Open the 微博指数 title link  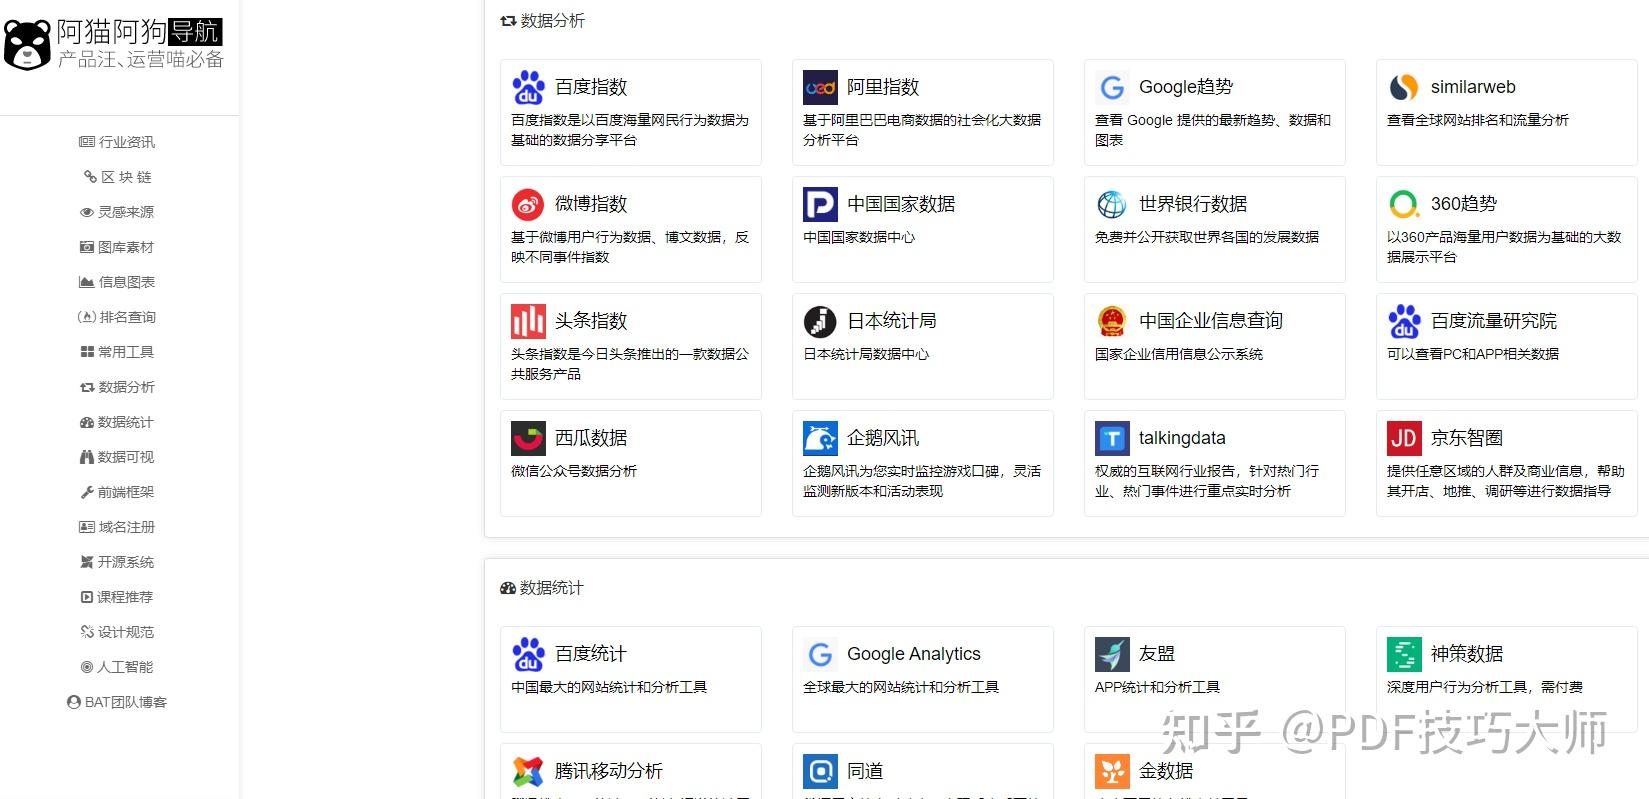[x=591, y=204]
